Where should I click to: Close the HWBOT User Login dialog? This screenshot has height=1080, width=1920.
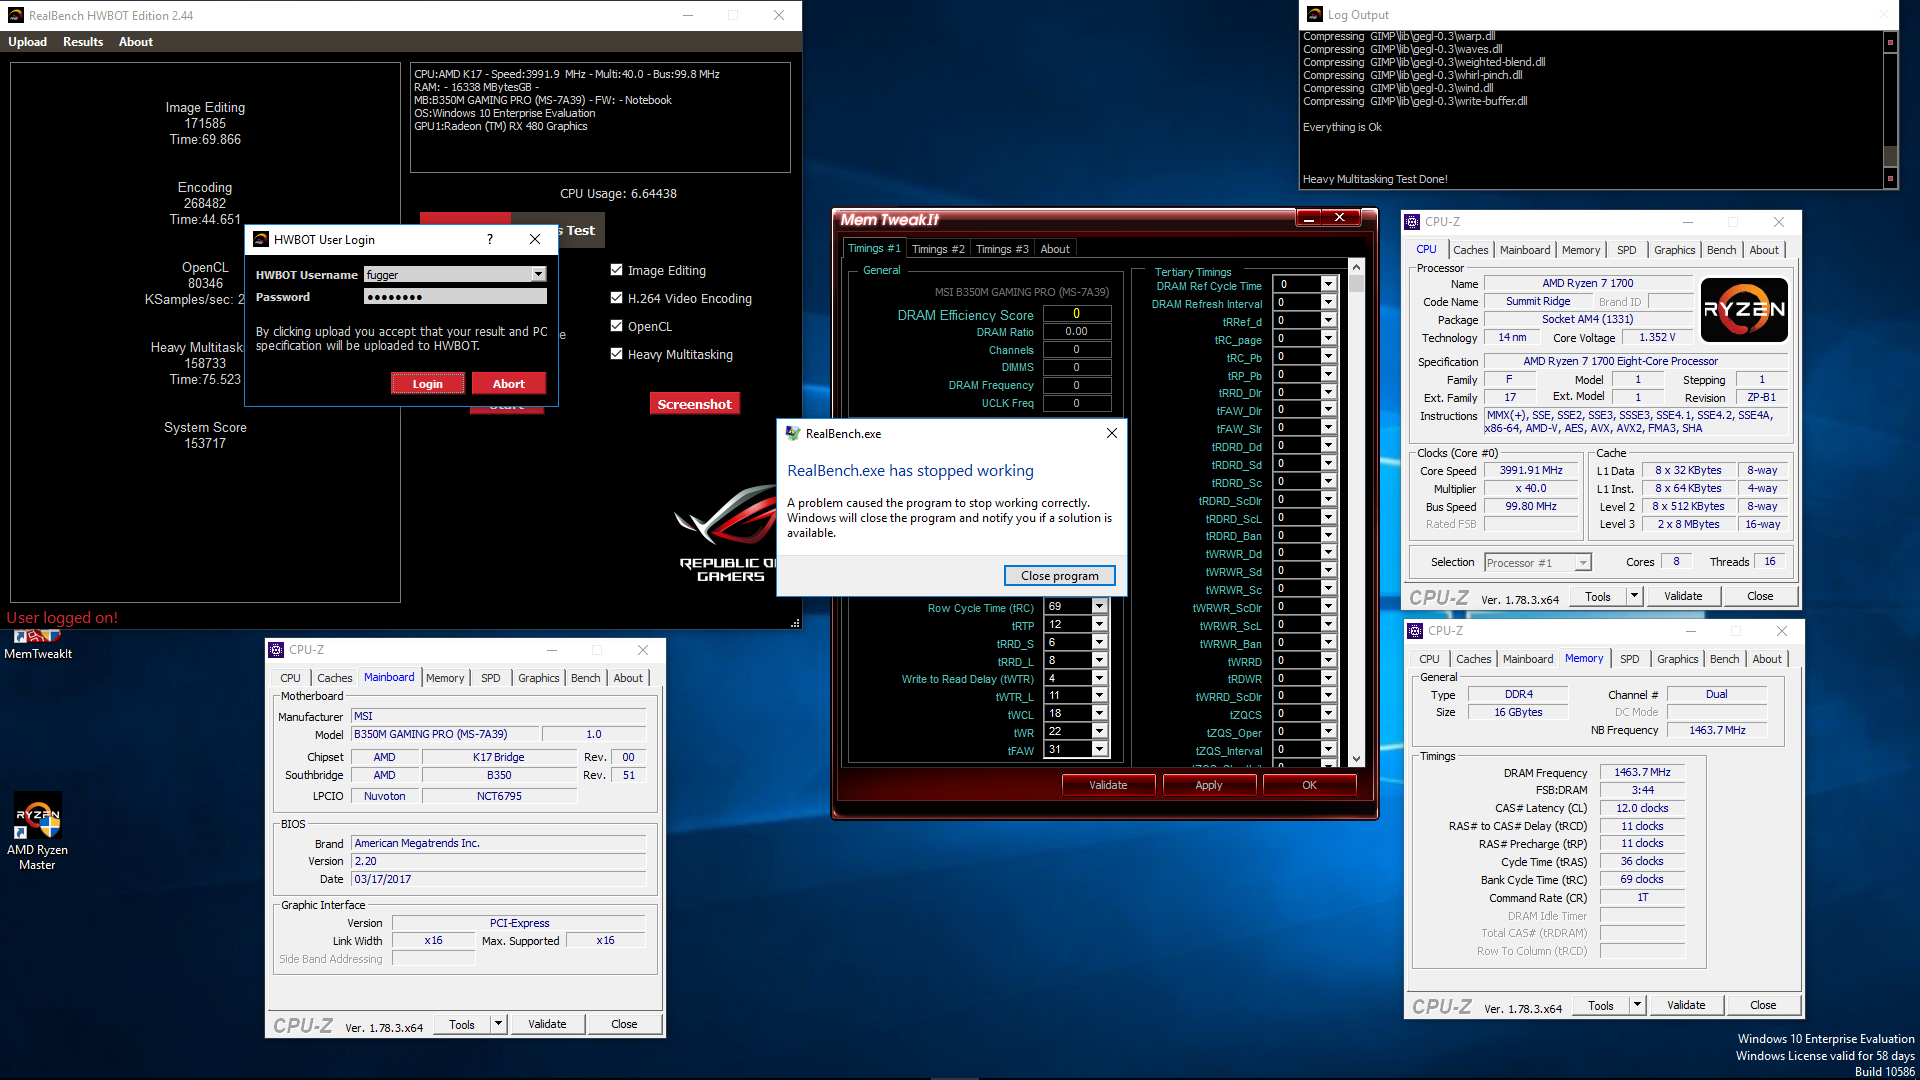tap(535, 239)
